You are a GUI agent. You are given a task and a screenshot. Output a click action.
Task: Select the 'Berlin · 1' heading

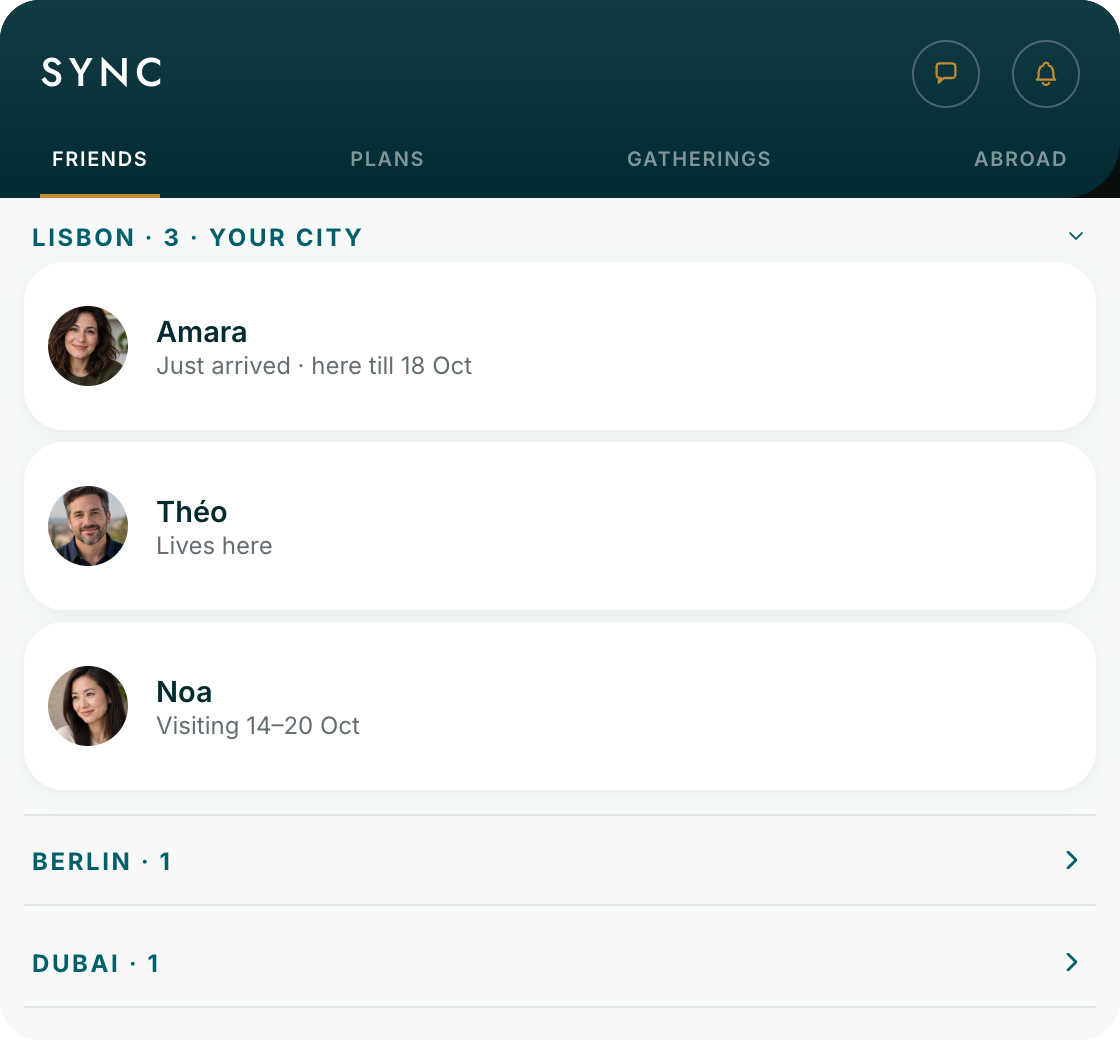tap(101, 861)
